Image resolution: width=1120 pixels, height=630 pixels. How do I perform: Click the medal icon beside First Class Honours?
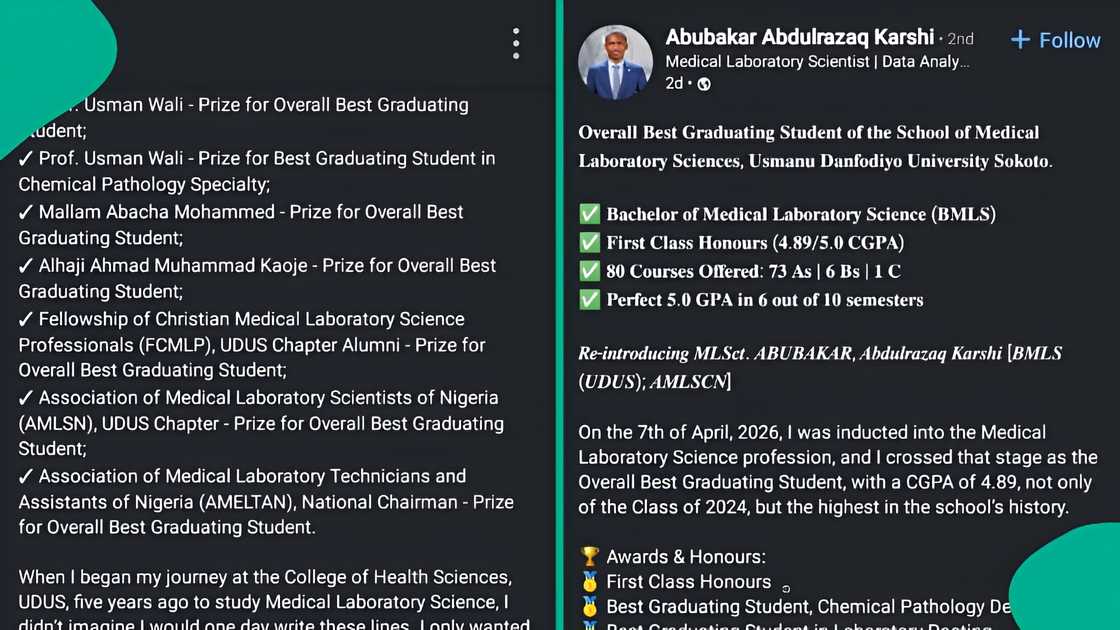tap(589, 581)
